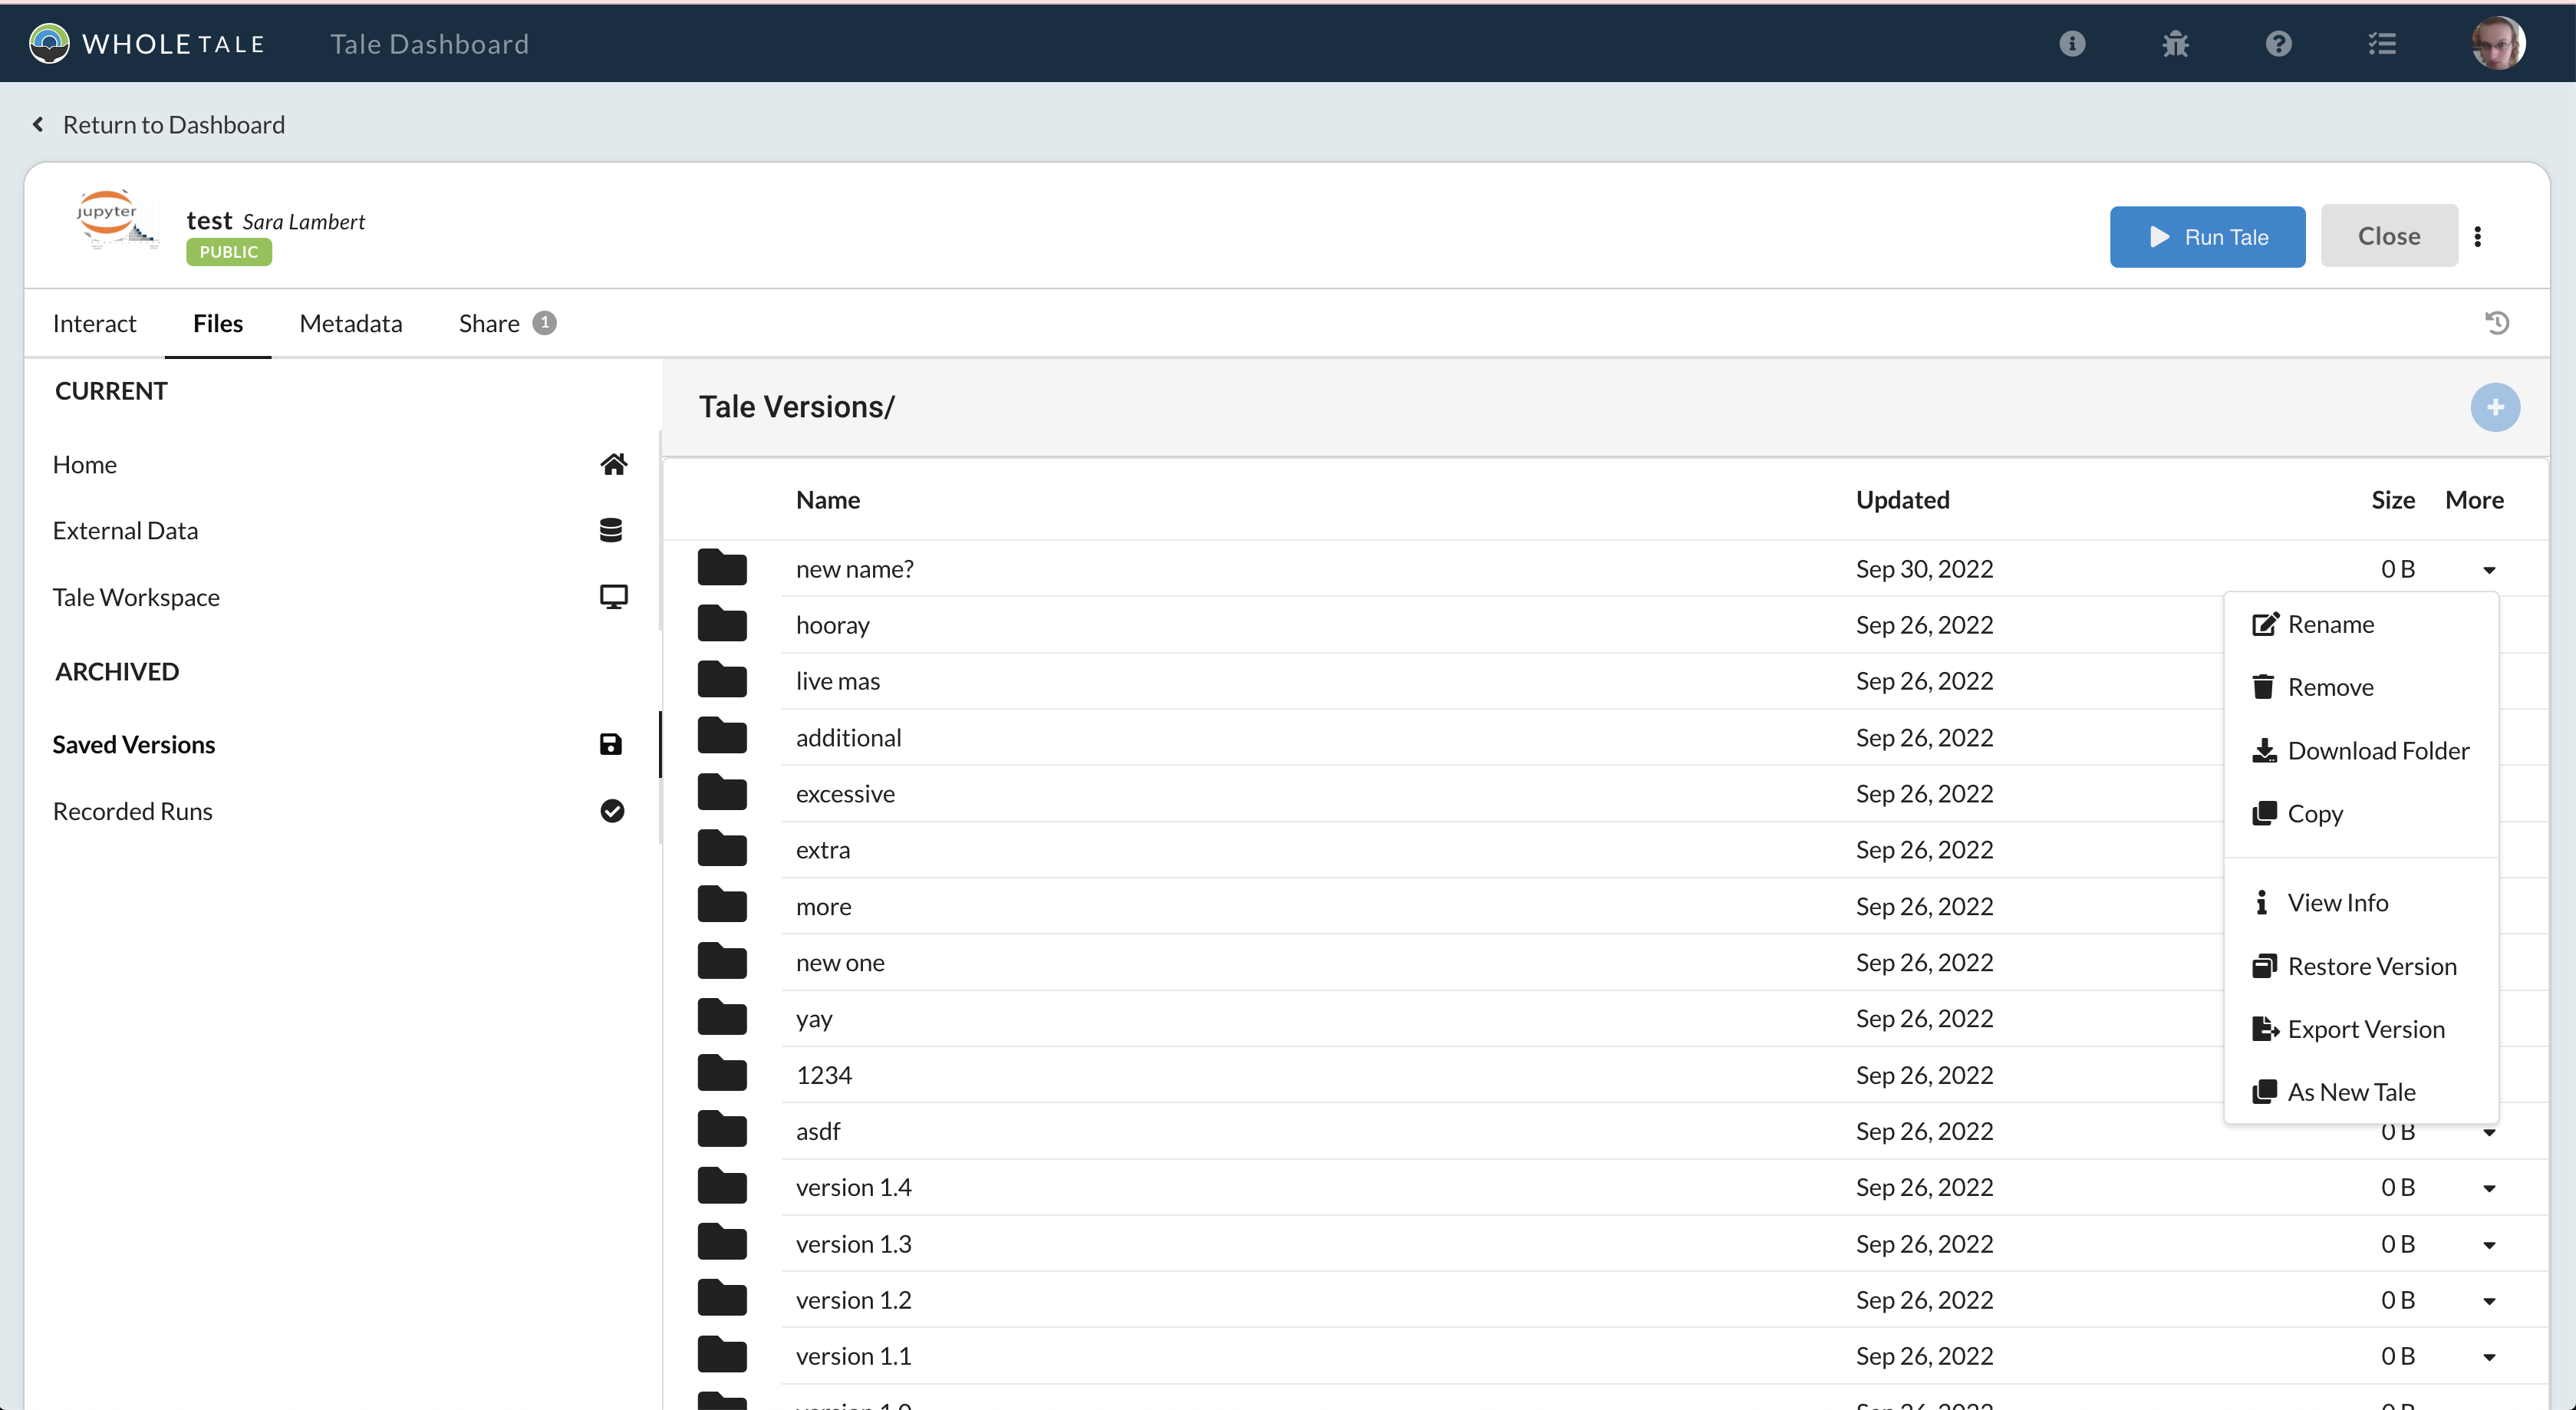Image resolution: width=2576 pixels, height=1410 pixels.
Task: Open the Interact tab
Action: coord(94,322)
